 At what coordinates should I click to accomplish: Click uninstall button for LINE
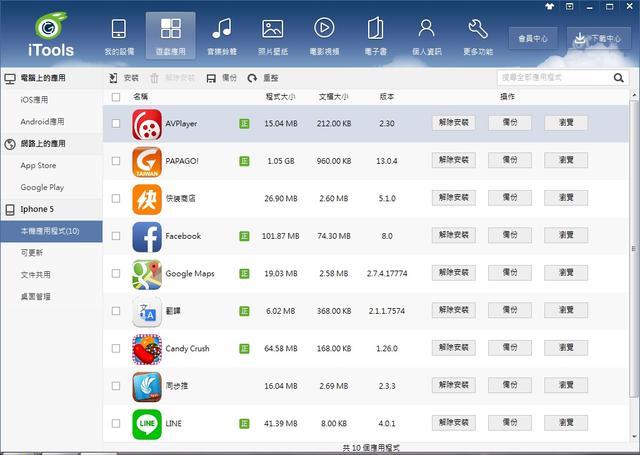(453, 423)
